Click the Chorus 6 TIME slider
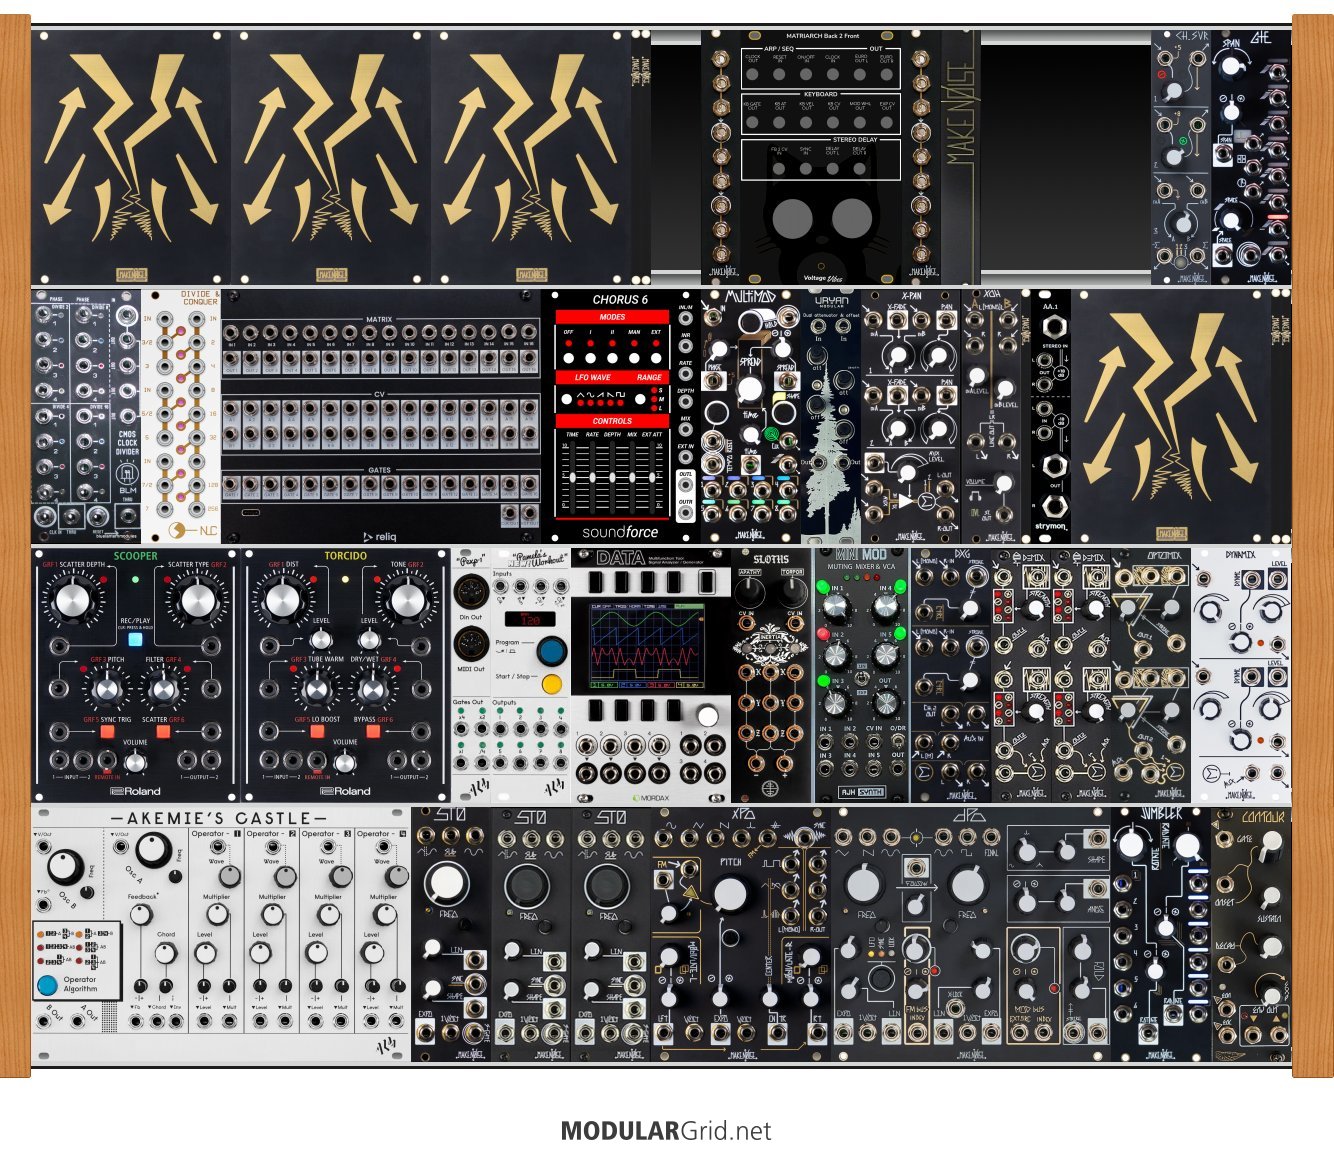 click(572, 476)
